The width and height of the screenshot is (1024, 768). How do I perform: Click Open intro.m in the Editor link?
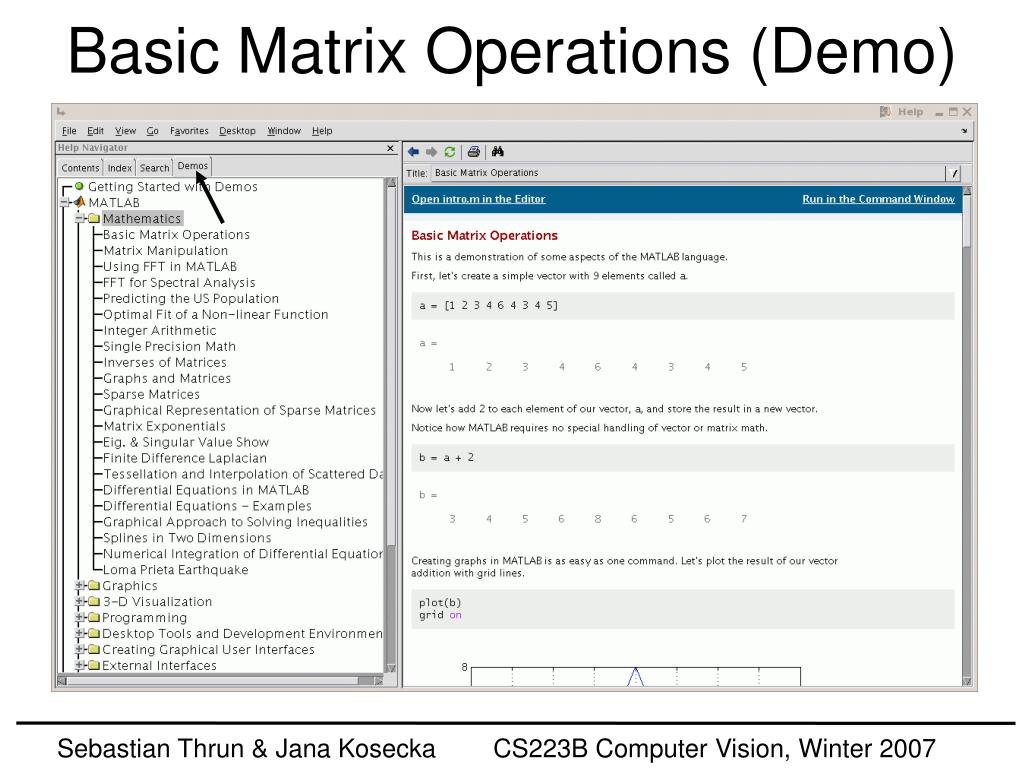tap(478, 199)
